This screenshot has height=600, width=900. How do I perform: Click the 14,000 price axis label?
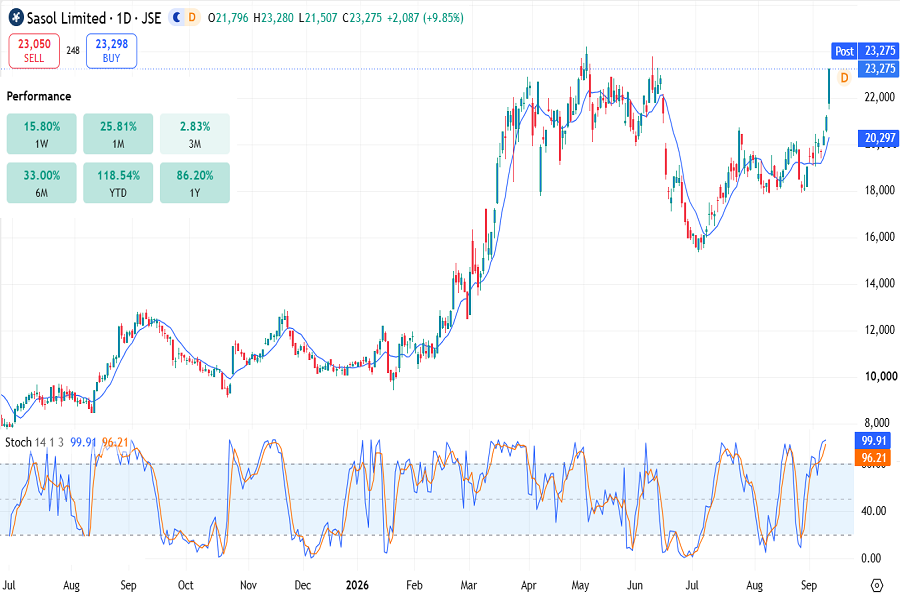click(x=879, y=283)
